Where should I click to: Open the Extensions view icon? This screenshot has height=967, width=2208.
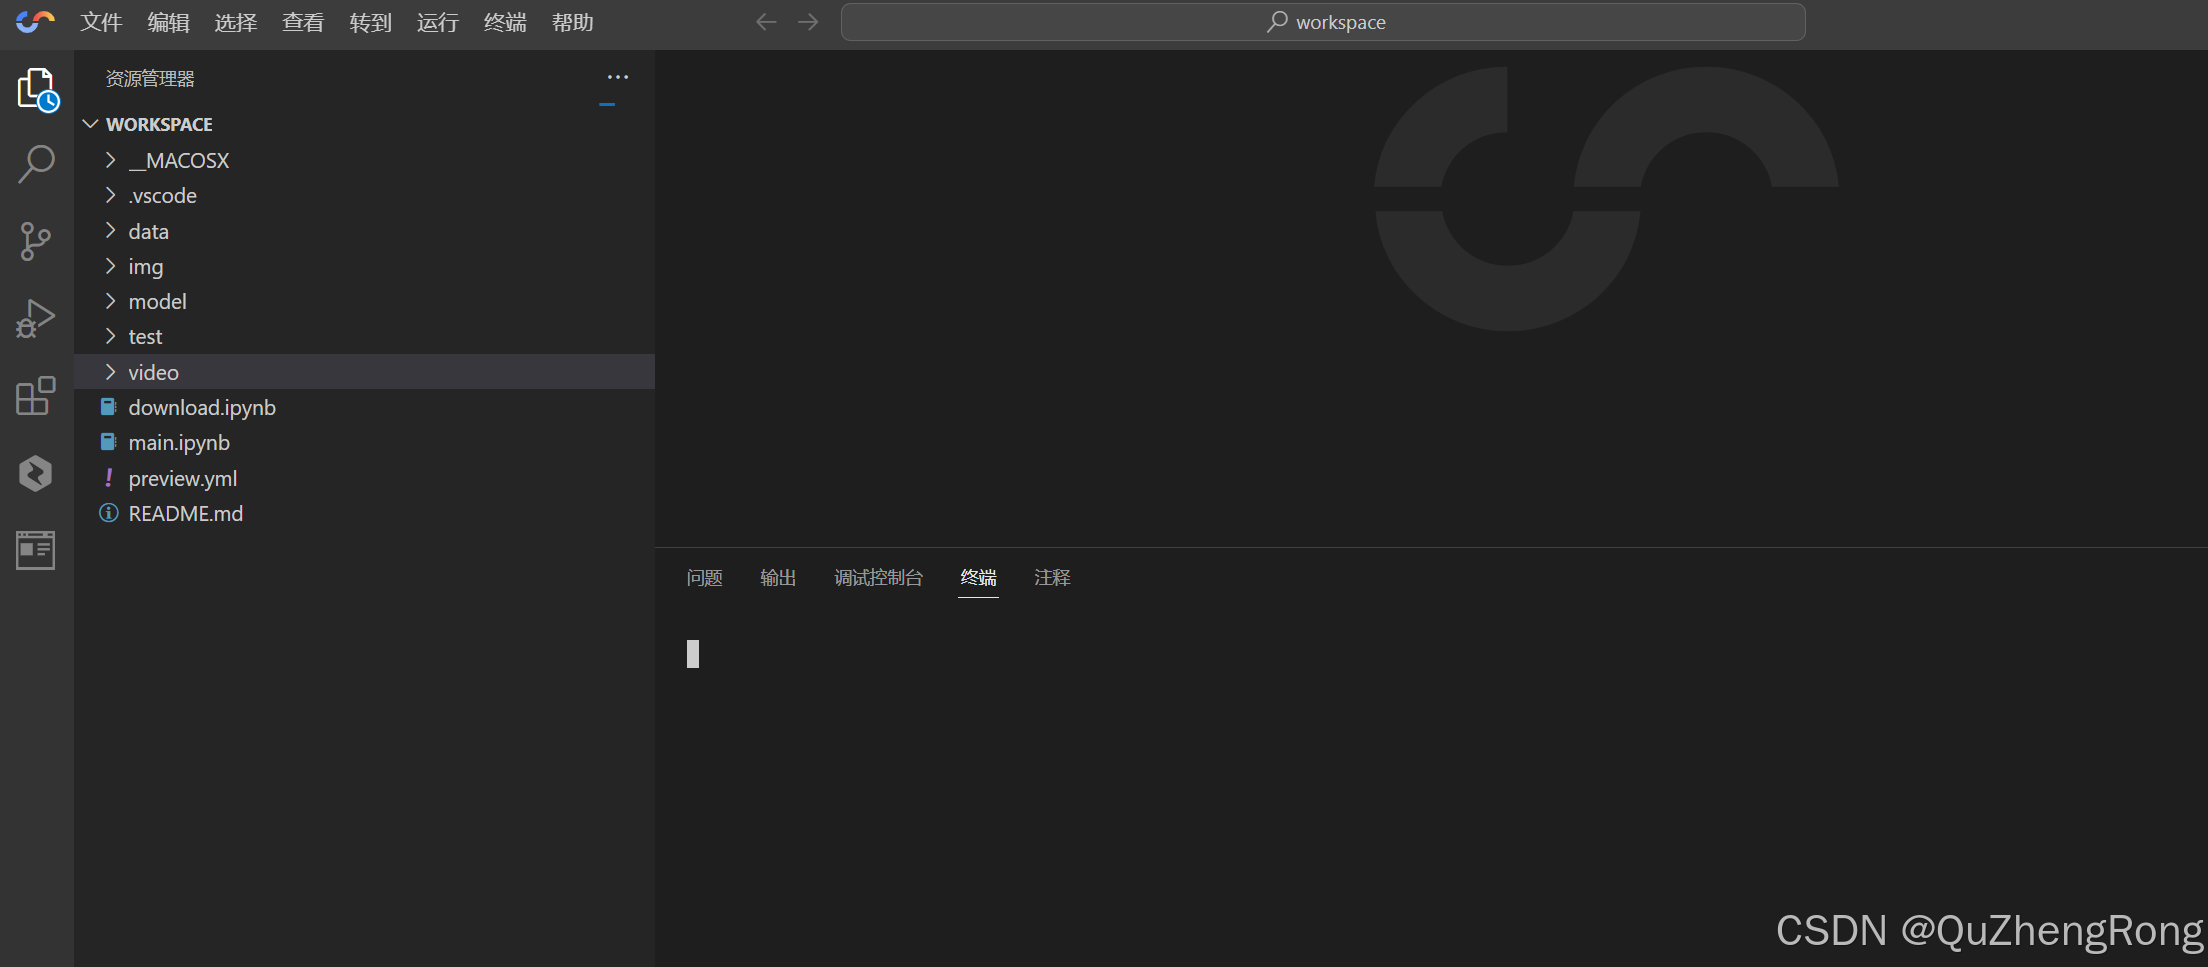tap(35, 396)
